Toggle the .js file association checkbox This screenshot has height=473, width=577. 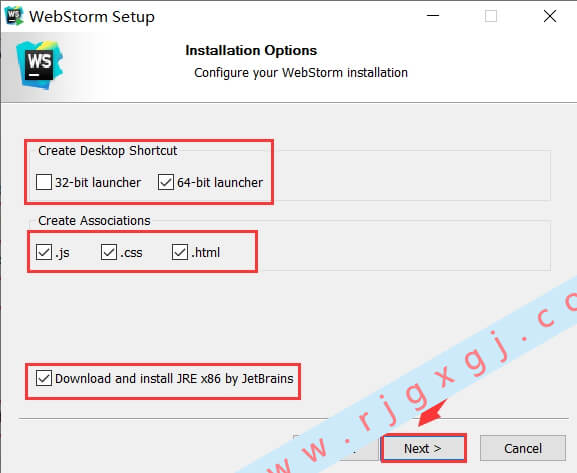44,253
